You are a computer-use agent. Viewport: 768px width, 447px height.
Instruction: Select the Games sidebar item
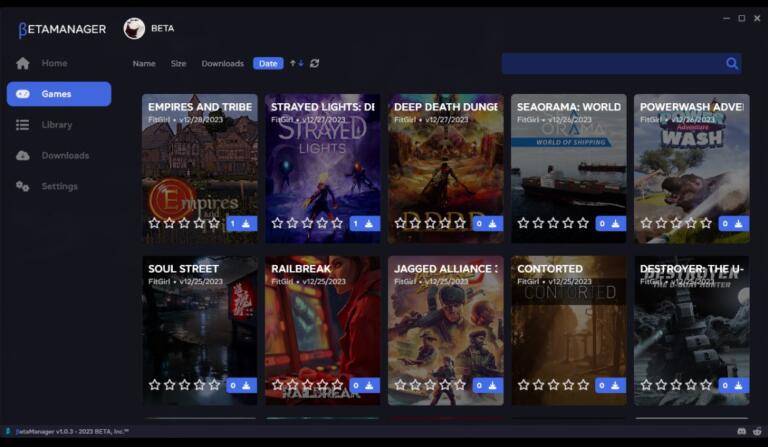click(59, 94)
